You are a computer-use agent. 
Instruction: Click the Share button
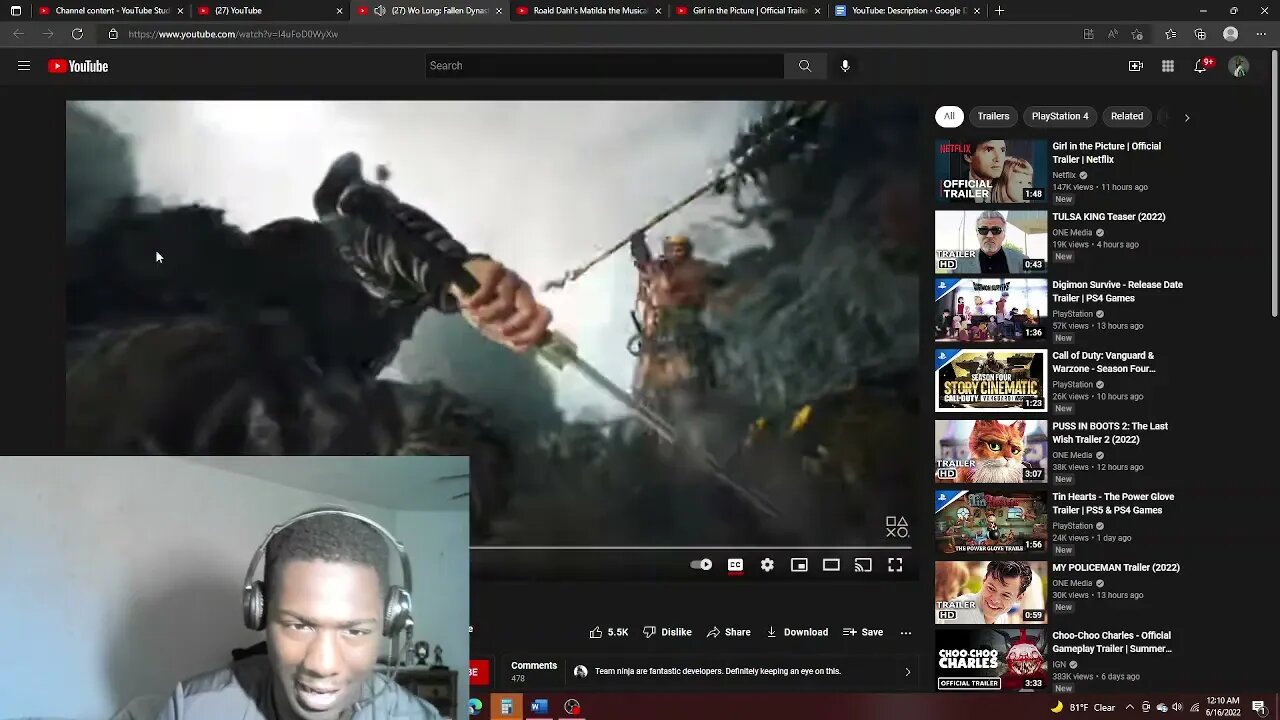pos(728,632)
